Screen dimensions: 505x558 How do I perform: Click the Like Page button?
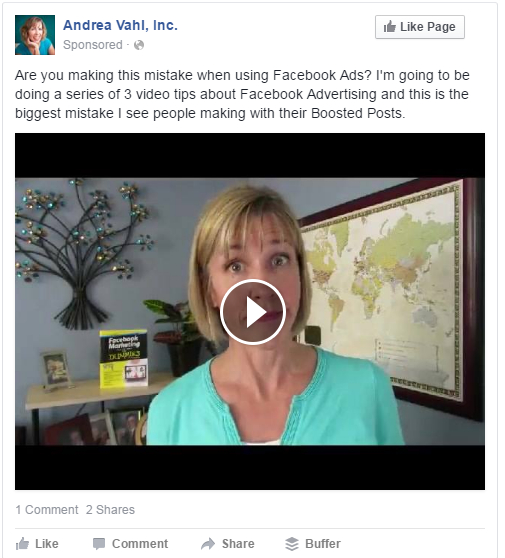click(x=420, y=27)
